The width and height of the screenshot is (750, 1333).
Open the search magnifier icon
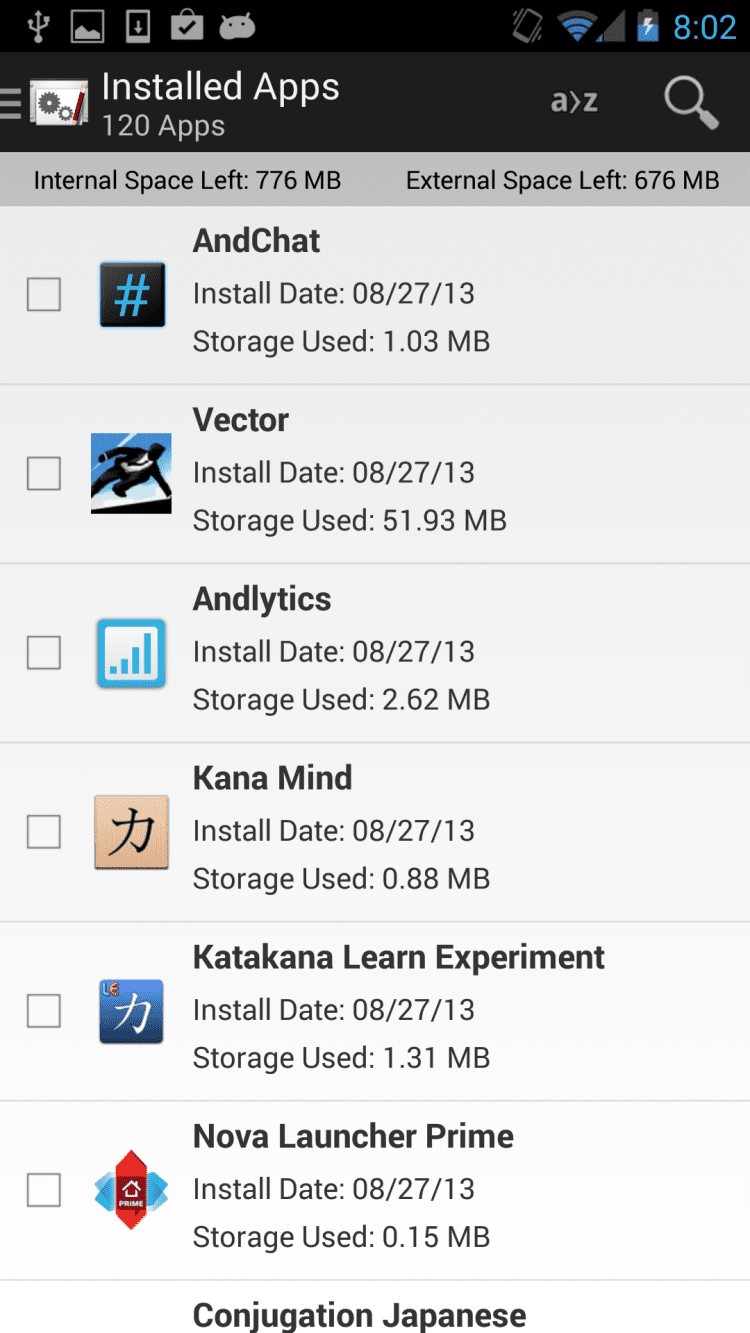[691, 102]
